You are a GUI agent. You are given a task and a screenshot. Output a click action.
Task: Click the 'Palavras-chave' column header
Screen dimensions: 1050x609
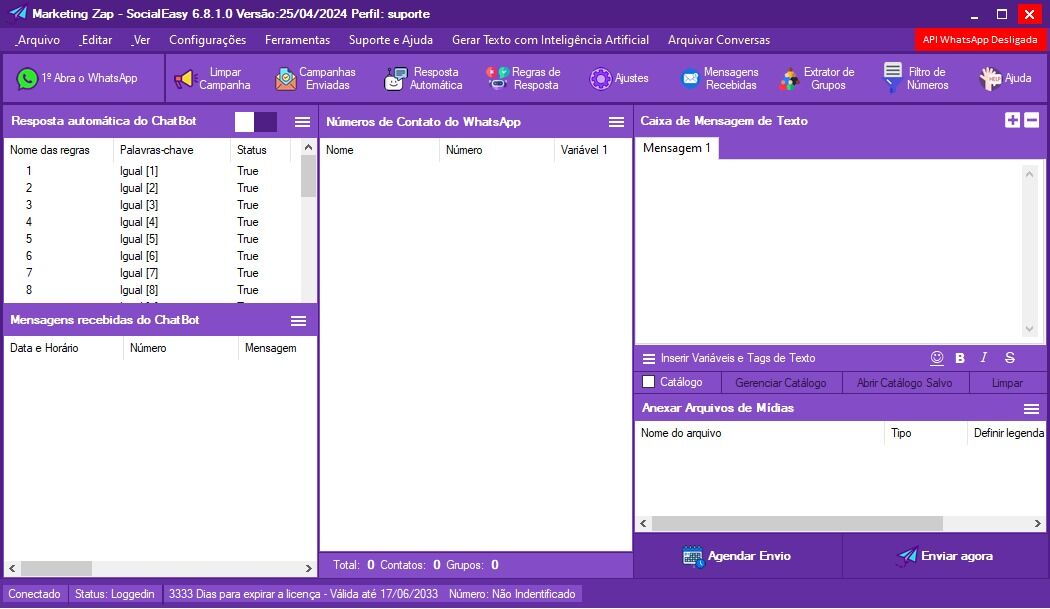(172, 150)
